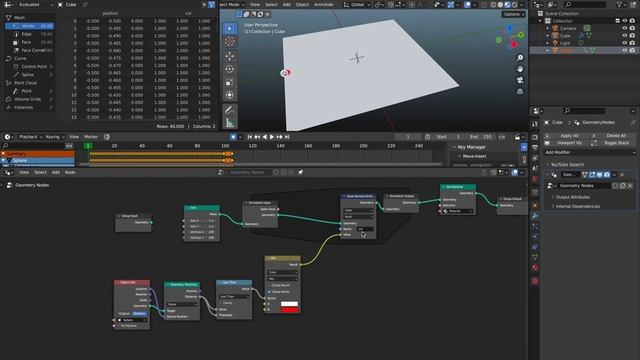Click the node editor pin icon

[300, 173]
